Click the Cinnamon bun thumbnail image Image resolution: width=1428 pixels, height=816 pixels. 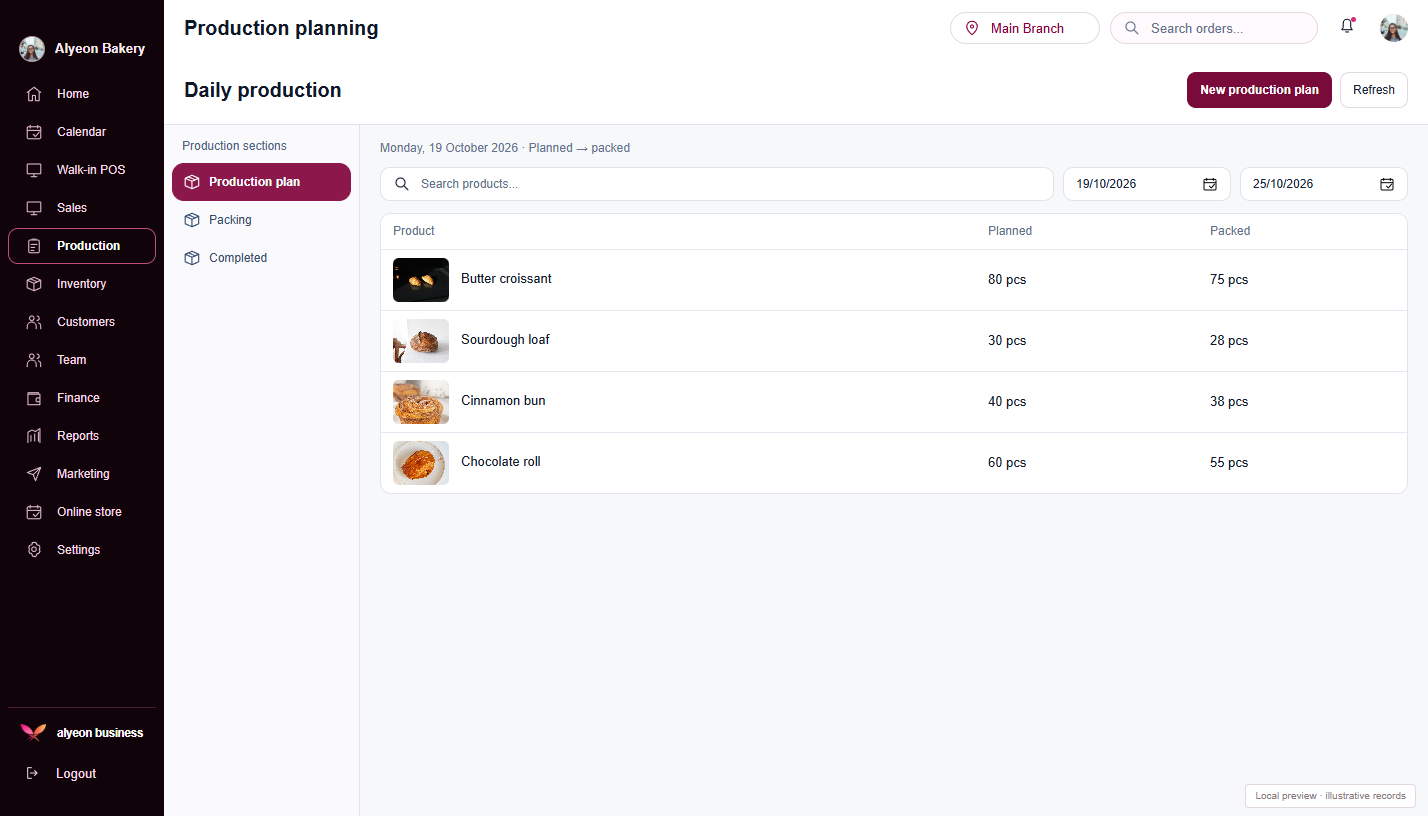click(x=421, y=402)
